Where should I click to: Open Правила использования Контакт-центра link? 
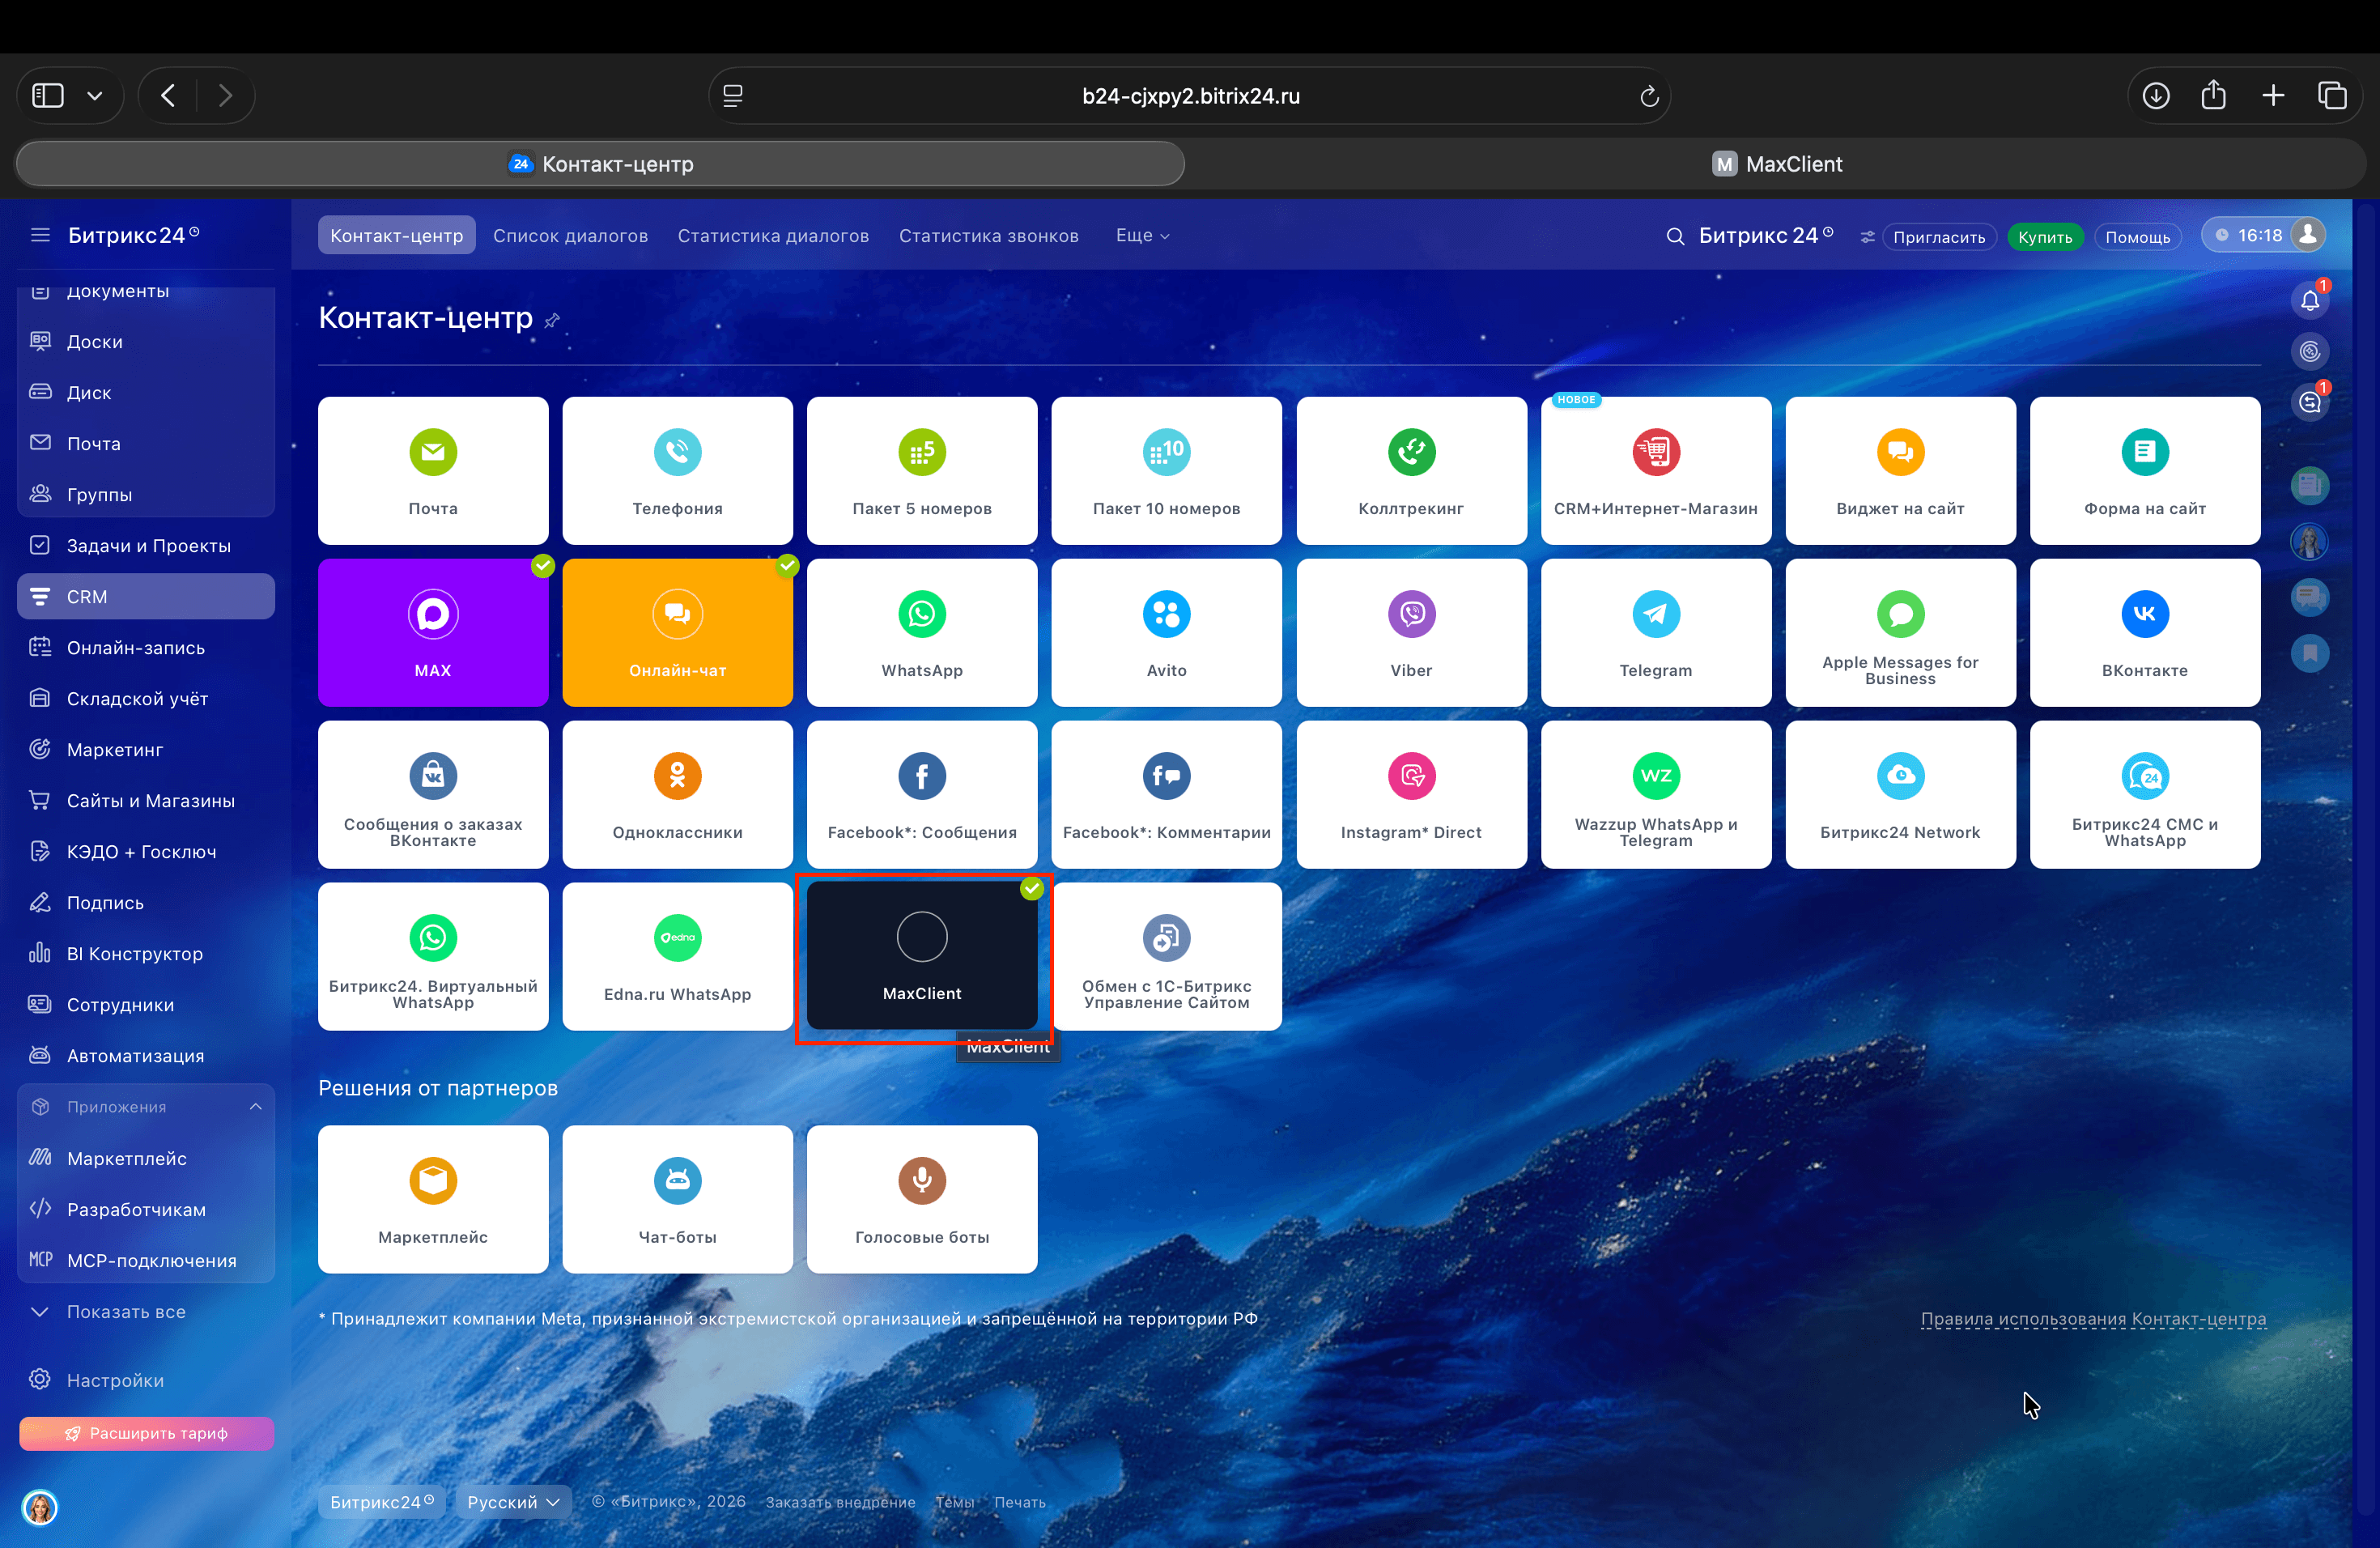(x=2093, y=1318)
